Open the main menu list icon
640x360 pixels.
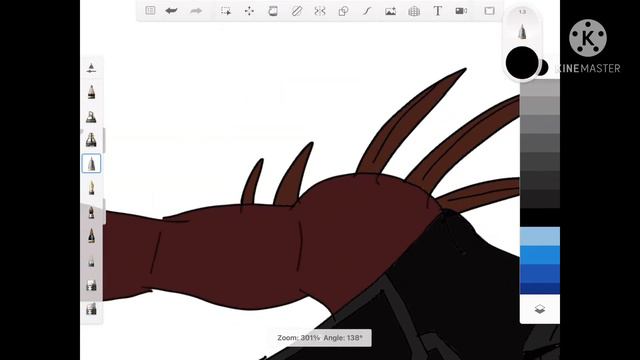click(x=150, y=11)
